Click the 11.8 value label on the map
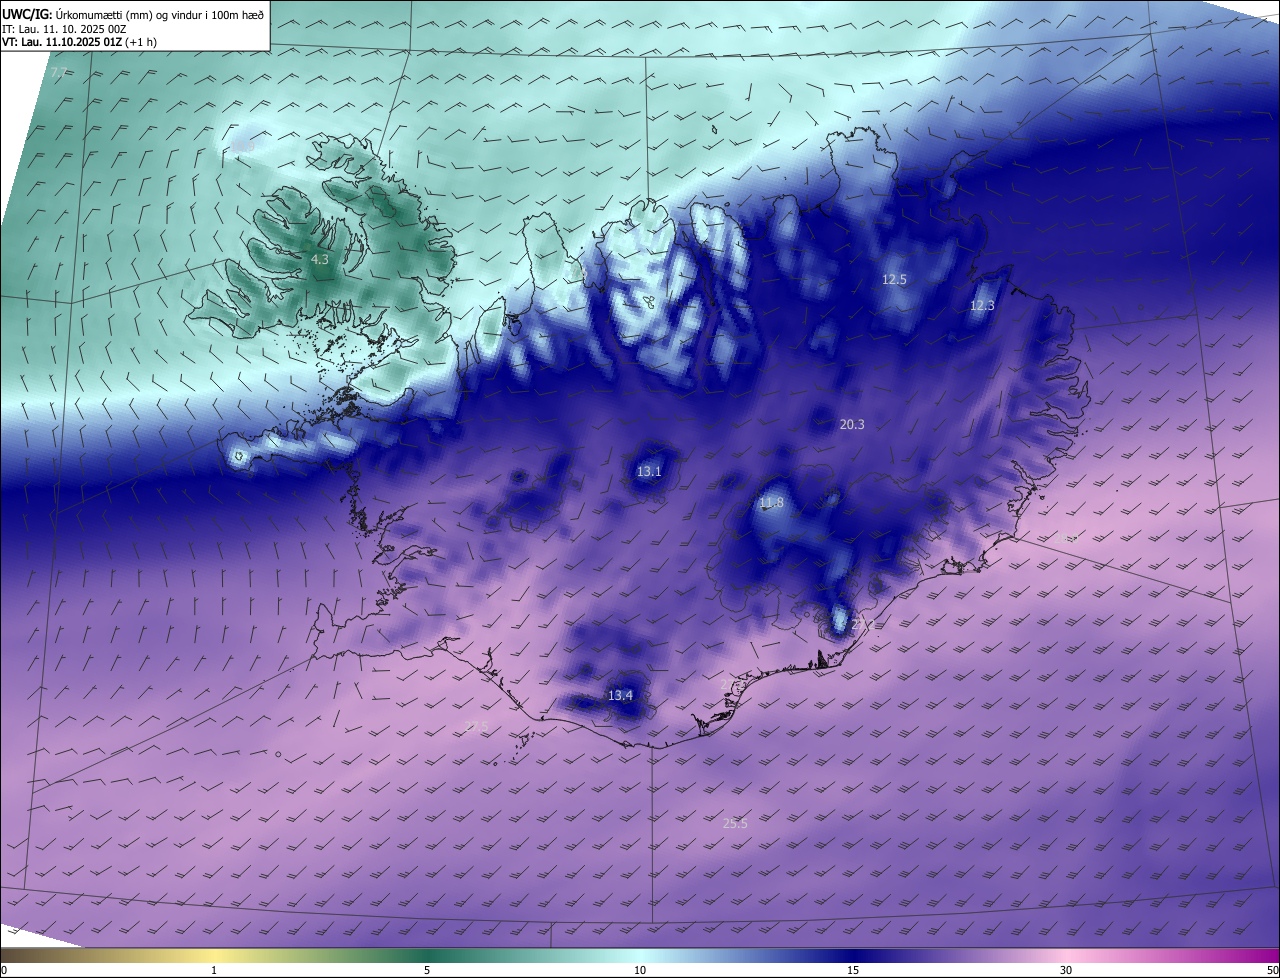Image resolution: width=1280 pixels, height=978 pixels. [771, 503]
